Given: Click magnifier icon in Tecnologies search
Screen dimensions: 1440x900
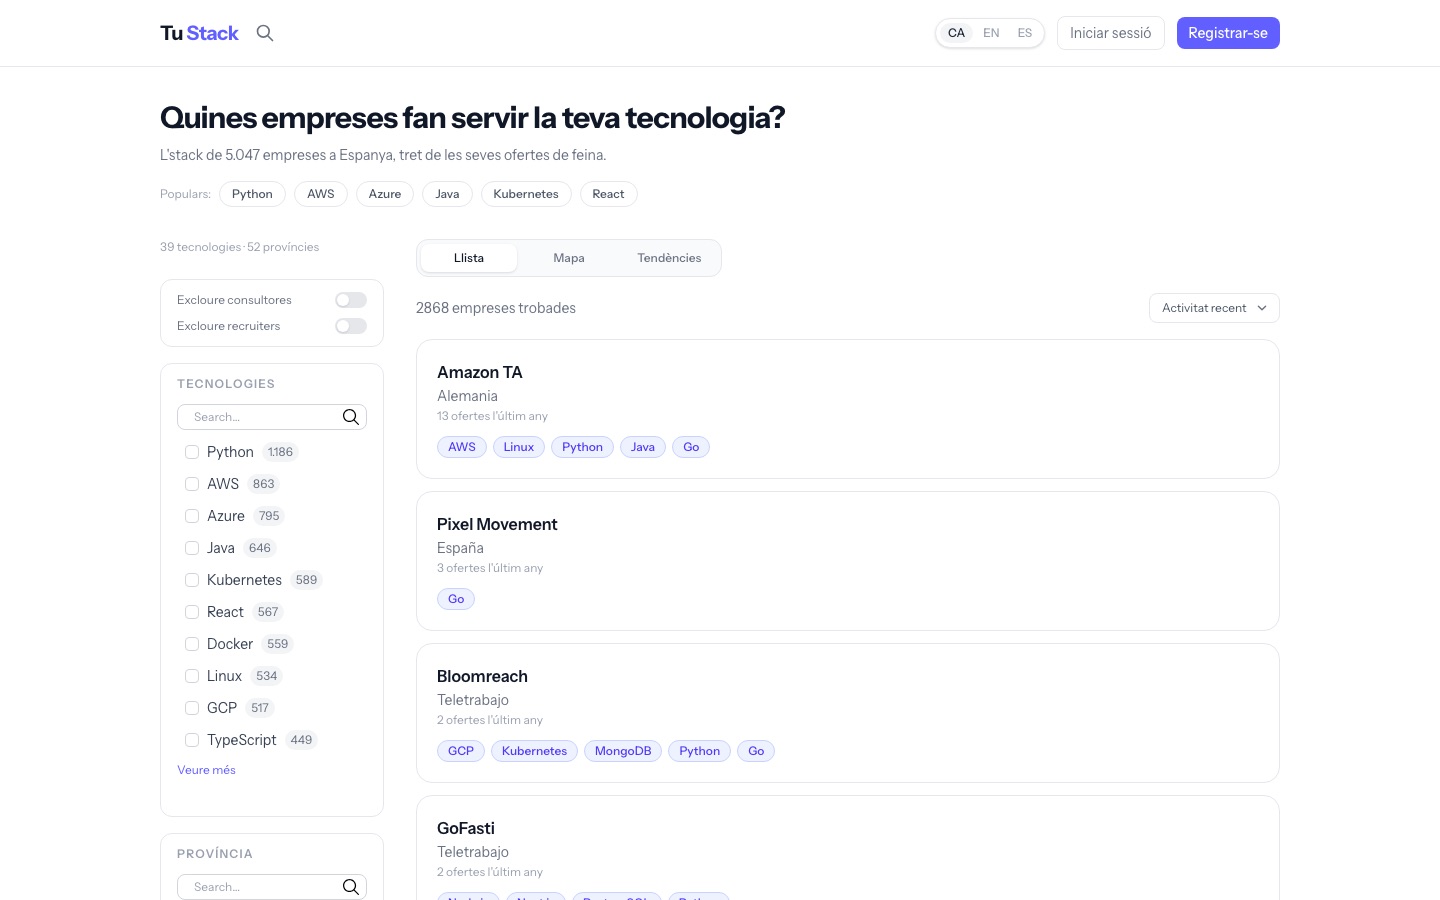Looking at the screenshot, I should (x=351, y=417).
